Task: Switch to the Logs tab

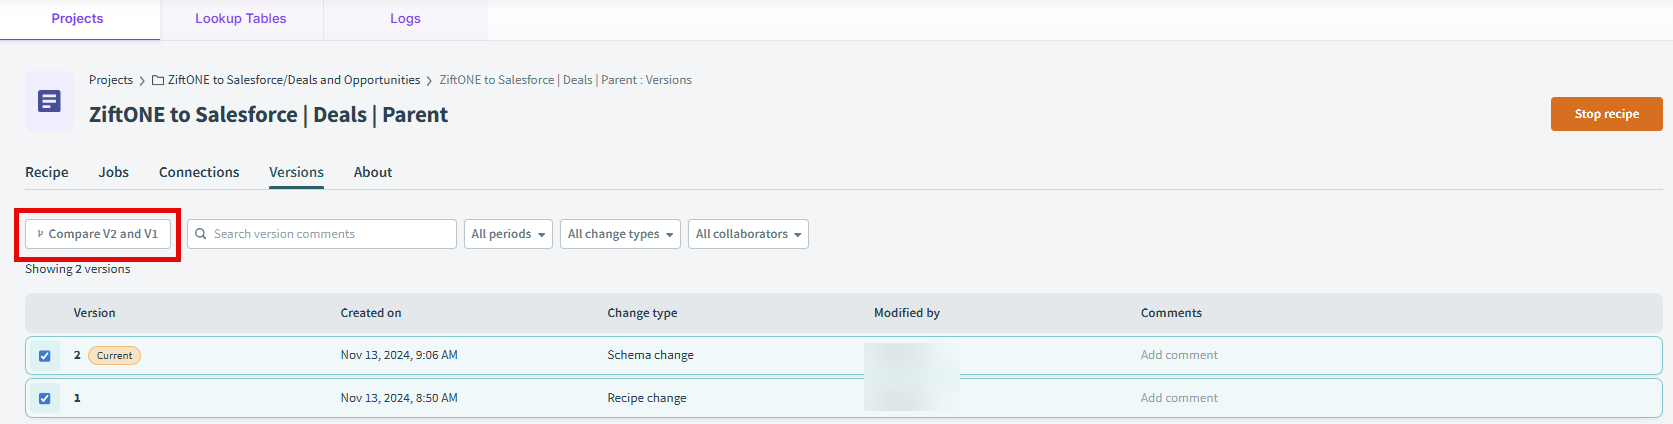Action: click(x=405, y=19)
